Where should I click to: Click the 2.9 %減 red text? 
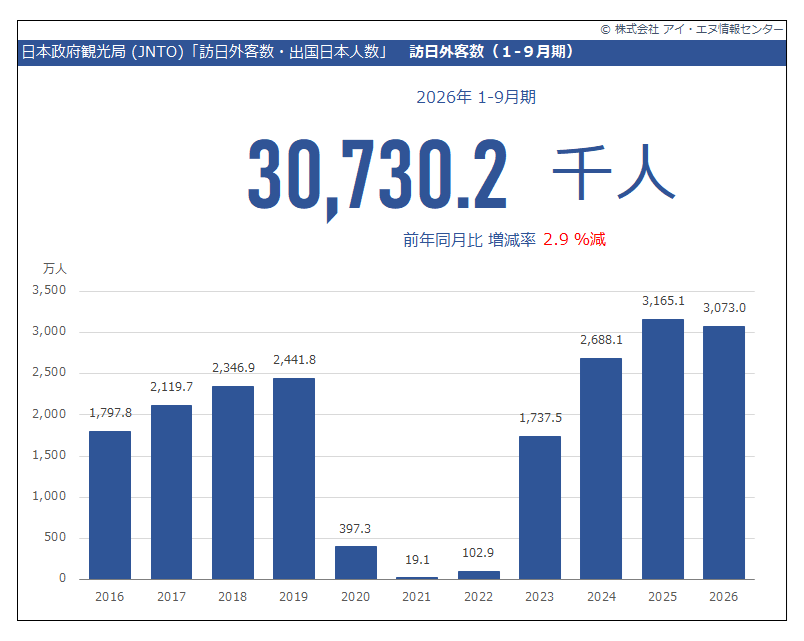point(574,239)
